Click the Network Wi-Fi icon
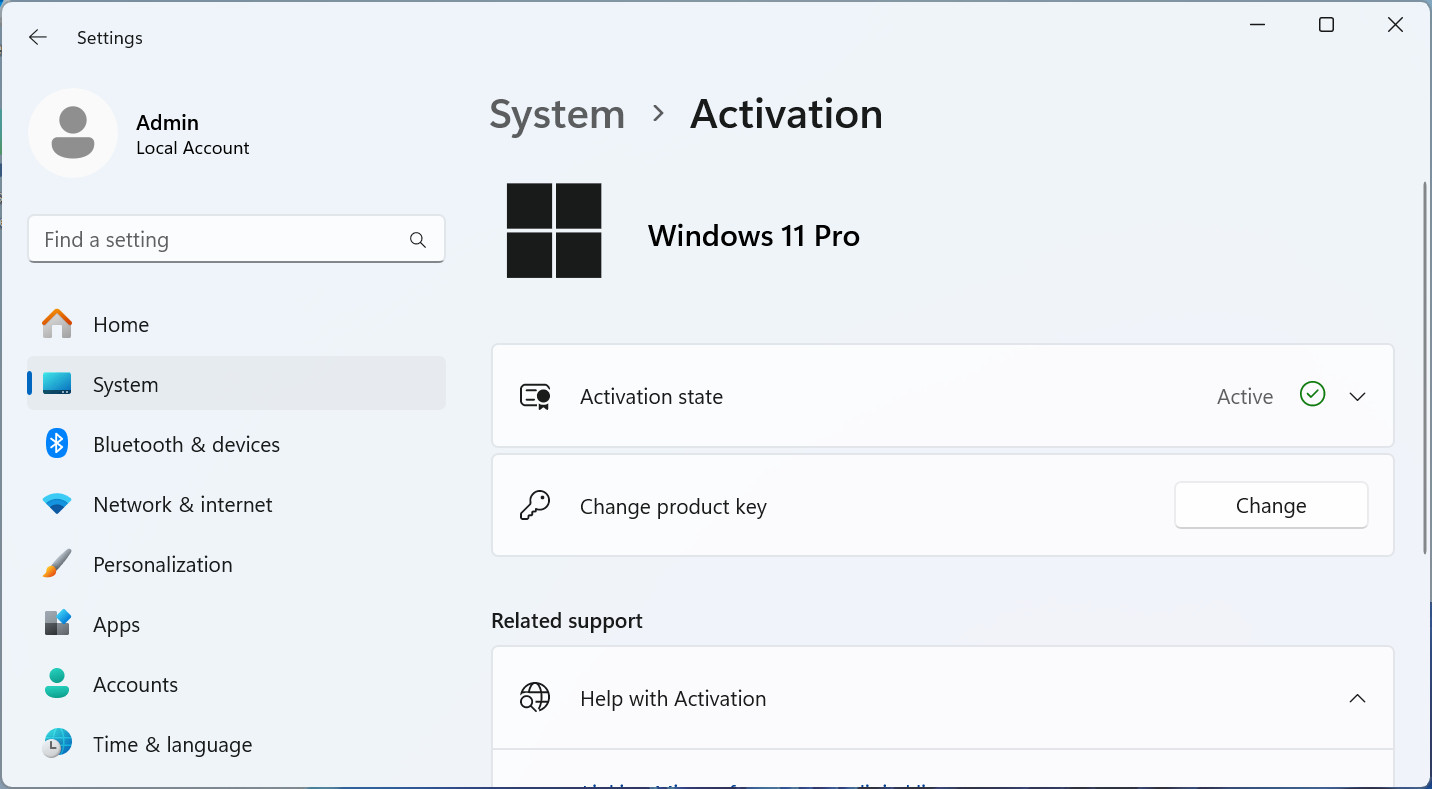 [57, 504]
